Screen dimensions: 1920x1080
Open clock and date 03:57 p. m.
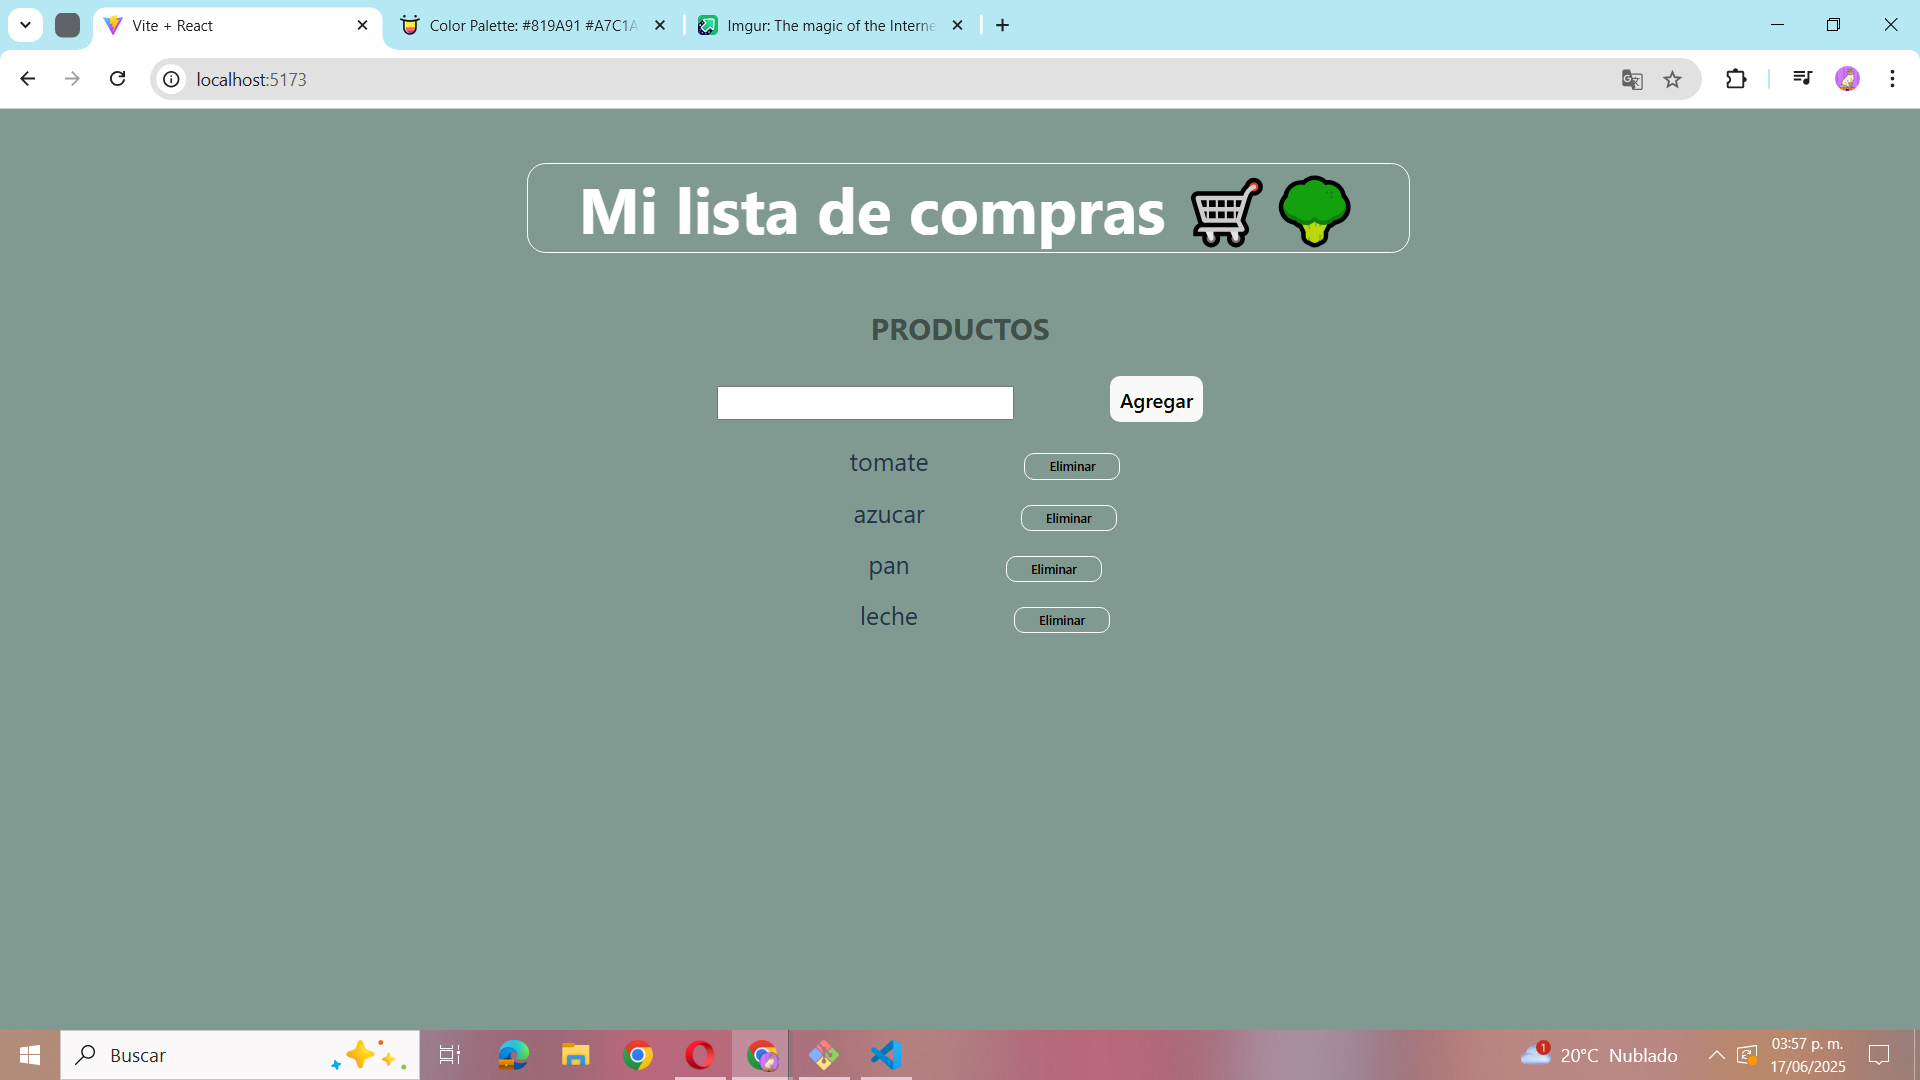(x=1807, y=1055)
